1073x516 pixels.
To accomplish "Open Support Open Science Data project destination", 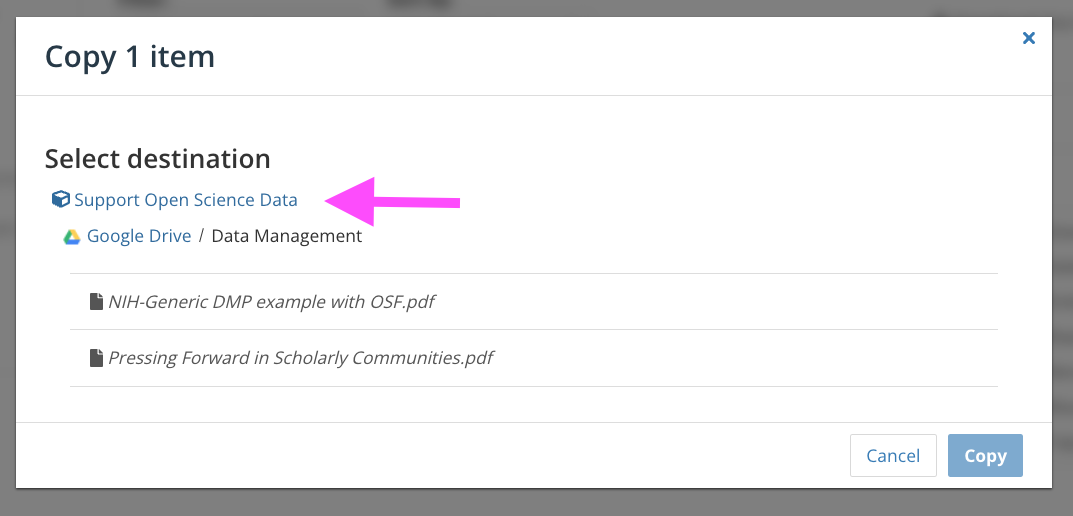I will tap(186, 200).
